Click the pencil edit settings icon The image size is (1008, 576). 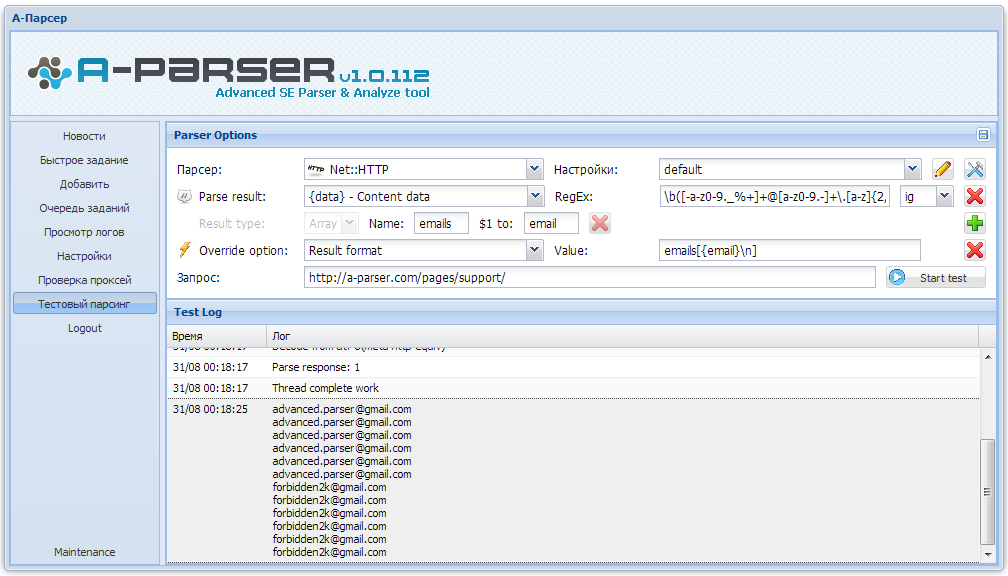[942, 170]
